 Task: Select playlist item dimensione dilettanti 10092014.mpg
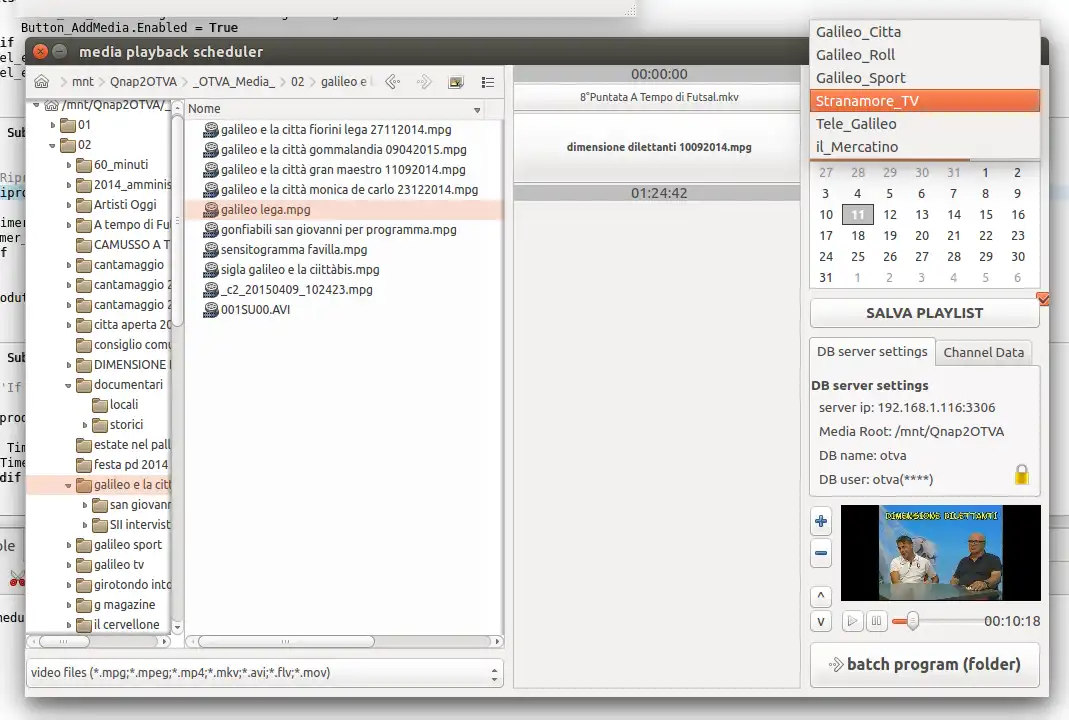tap(657, 147)
